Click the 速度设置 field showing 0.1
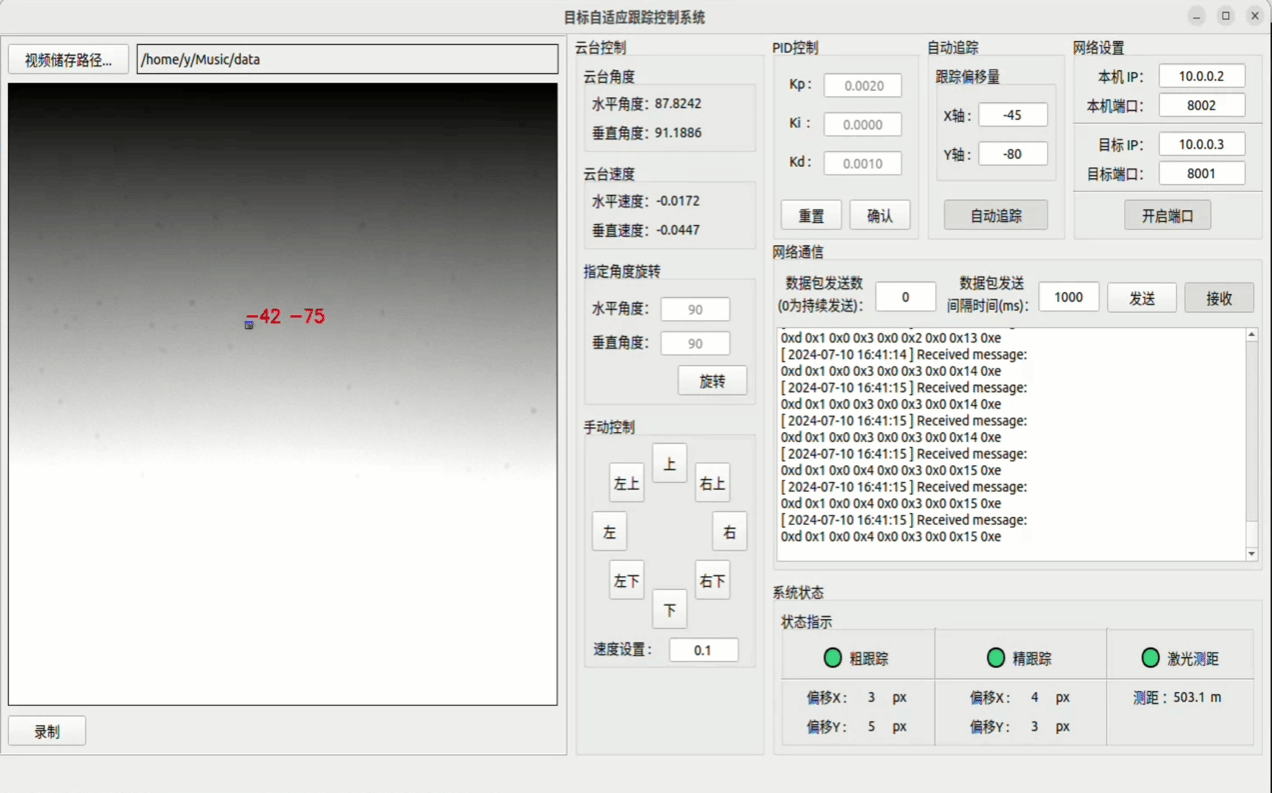 click(704, 650)
